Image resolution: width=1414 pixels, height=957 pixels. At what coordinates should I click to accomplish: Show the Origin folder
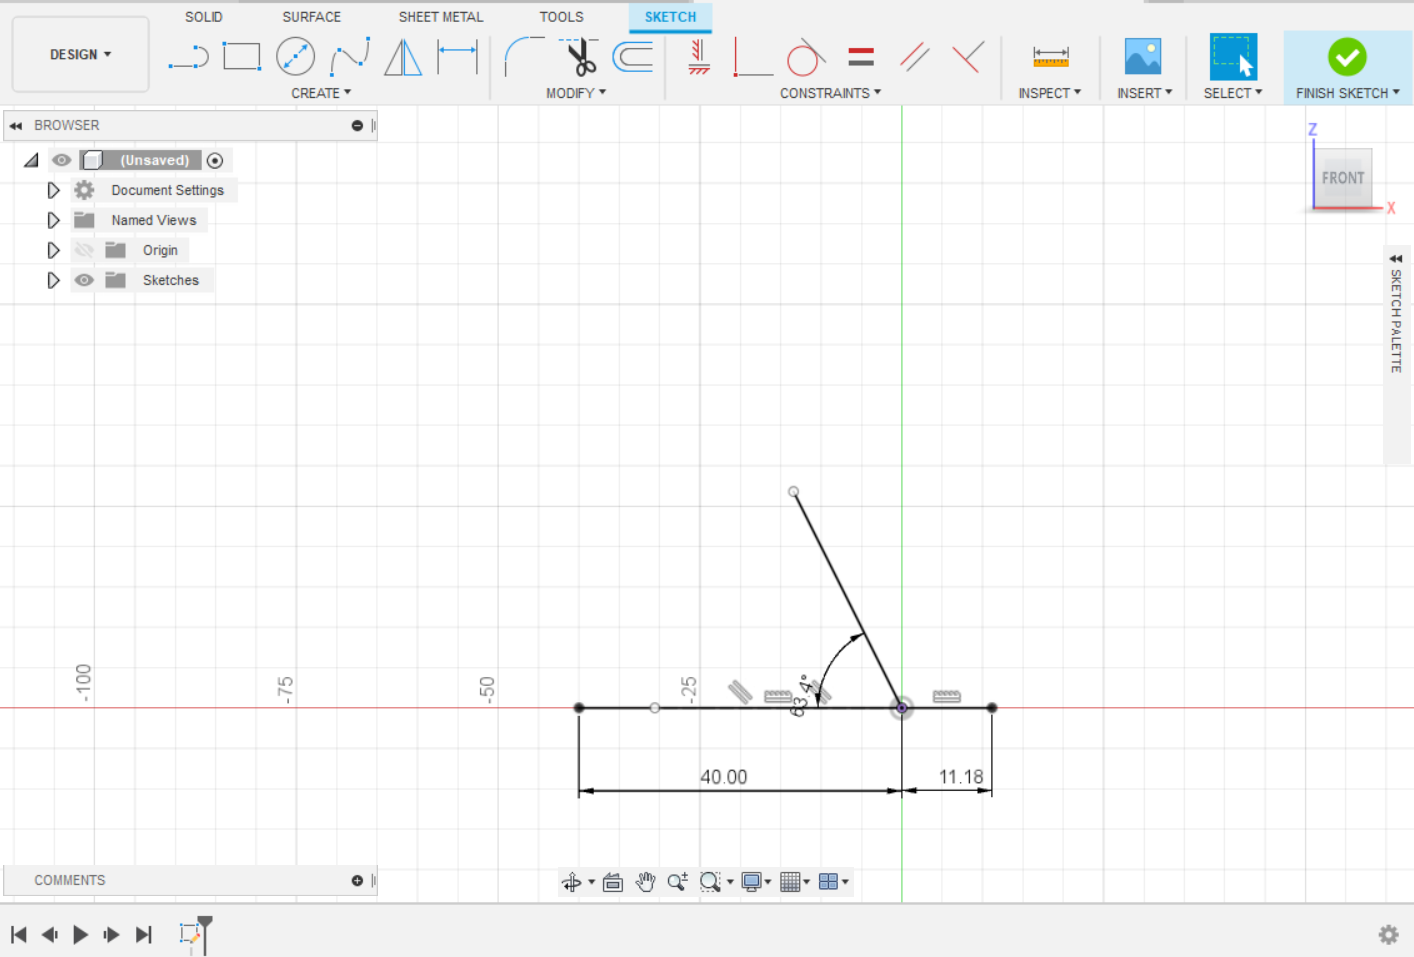point(84,250)
